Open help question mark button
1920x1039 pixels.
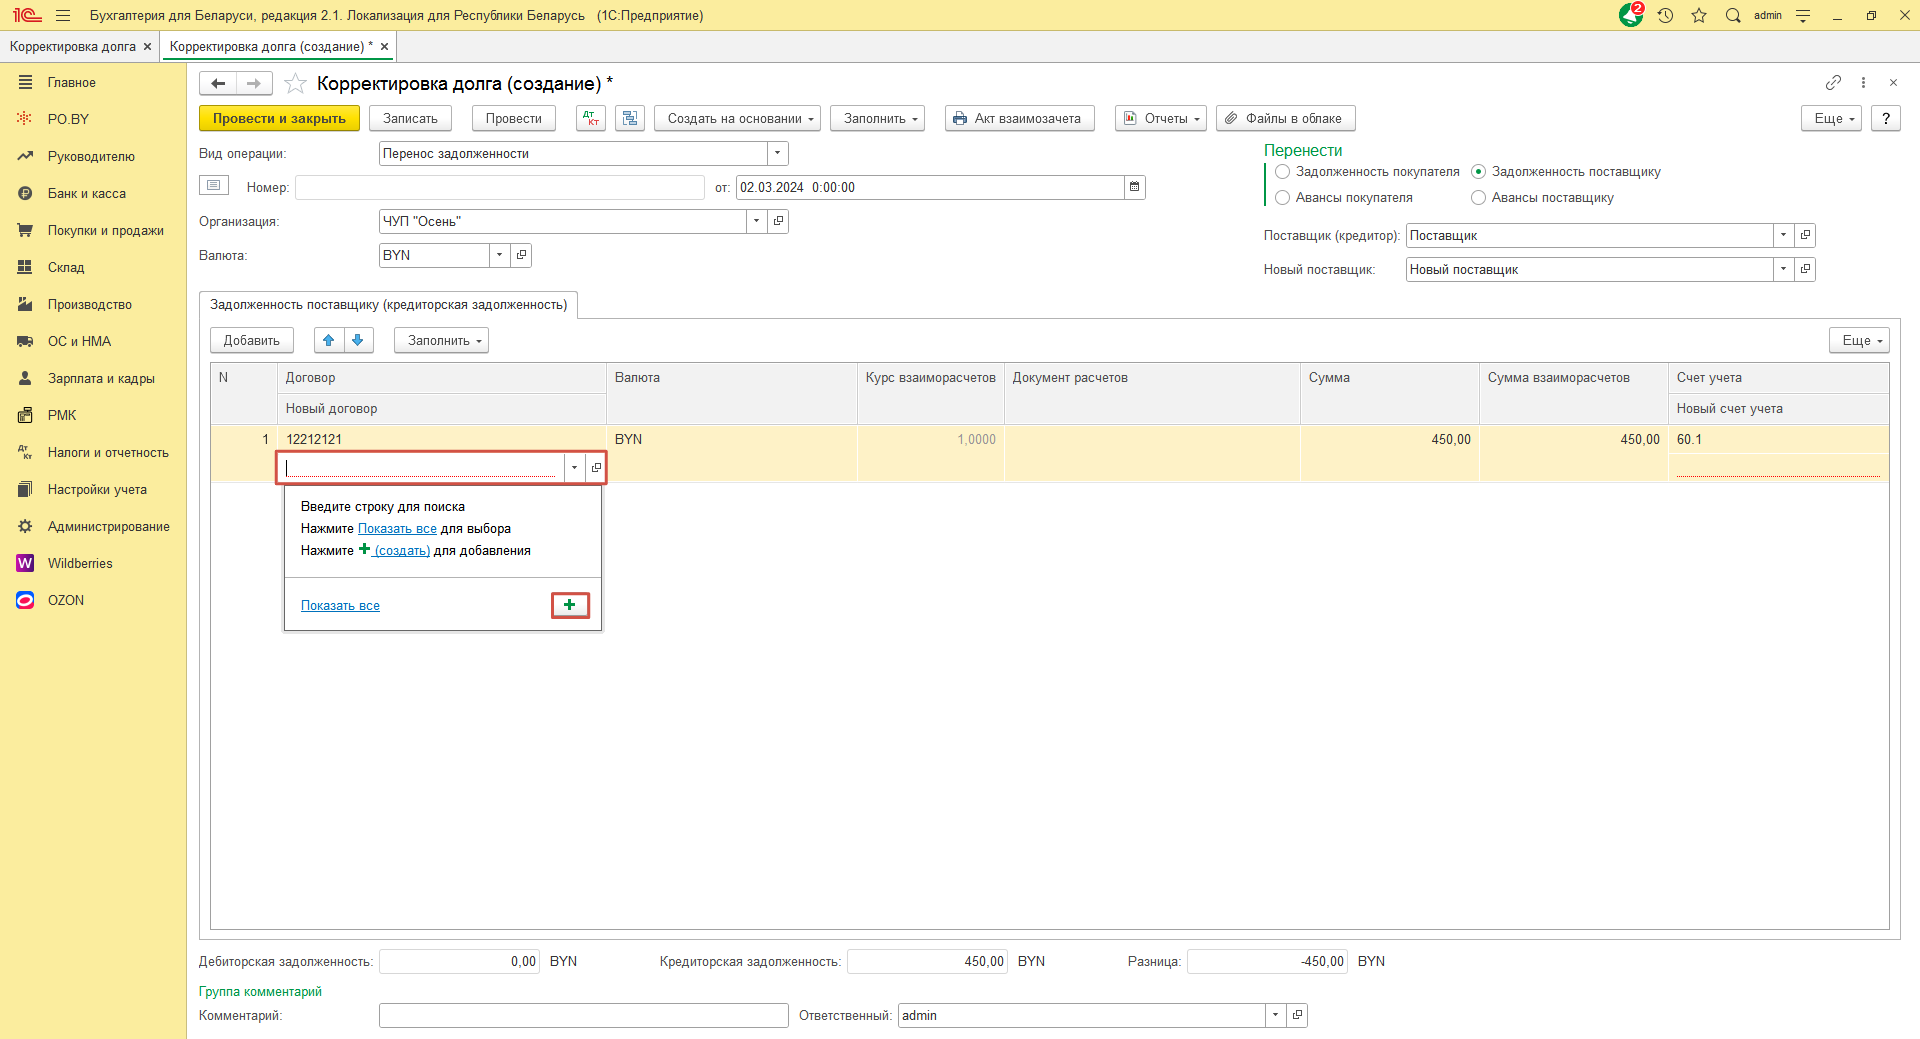[x=1886, y=118]
